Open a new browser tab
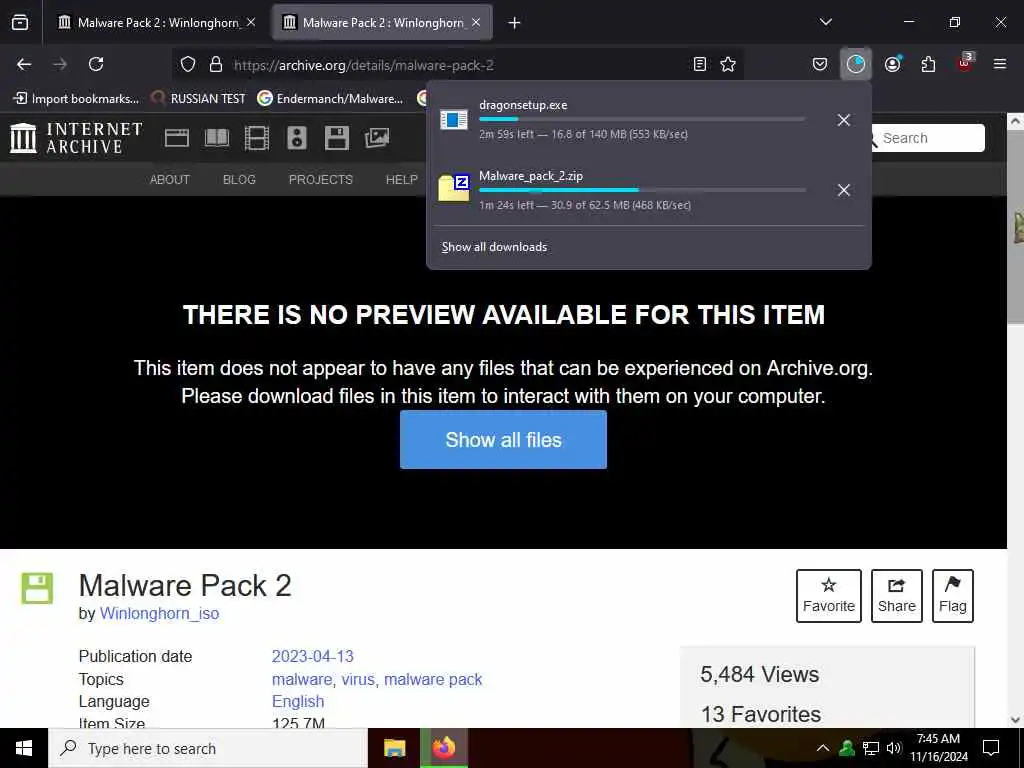This screenshot has width=1024, height=768. tap(515, 23)
